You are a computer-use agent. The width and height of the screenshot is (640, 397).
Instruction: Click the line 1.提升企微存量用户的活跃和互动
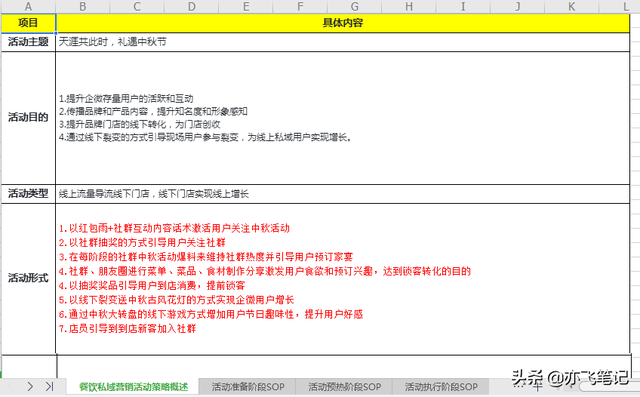point(126,99)
